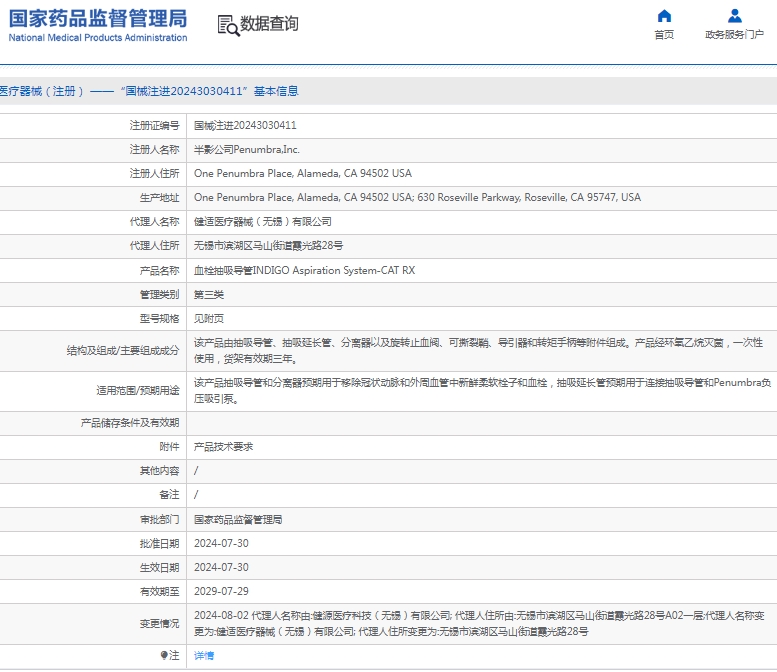Select registration number 国械注进20243030411 value
Viewport: 777px width, 672px height.
tap(245, 125)
